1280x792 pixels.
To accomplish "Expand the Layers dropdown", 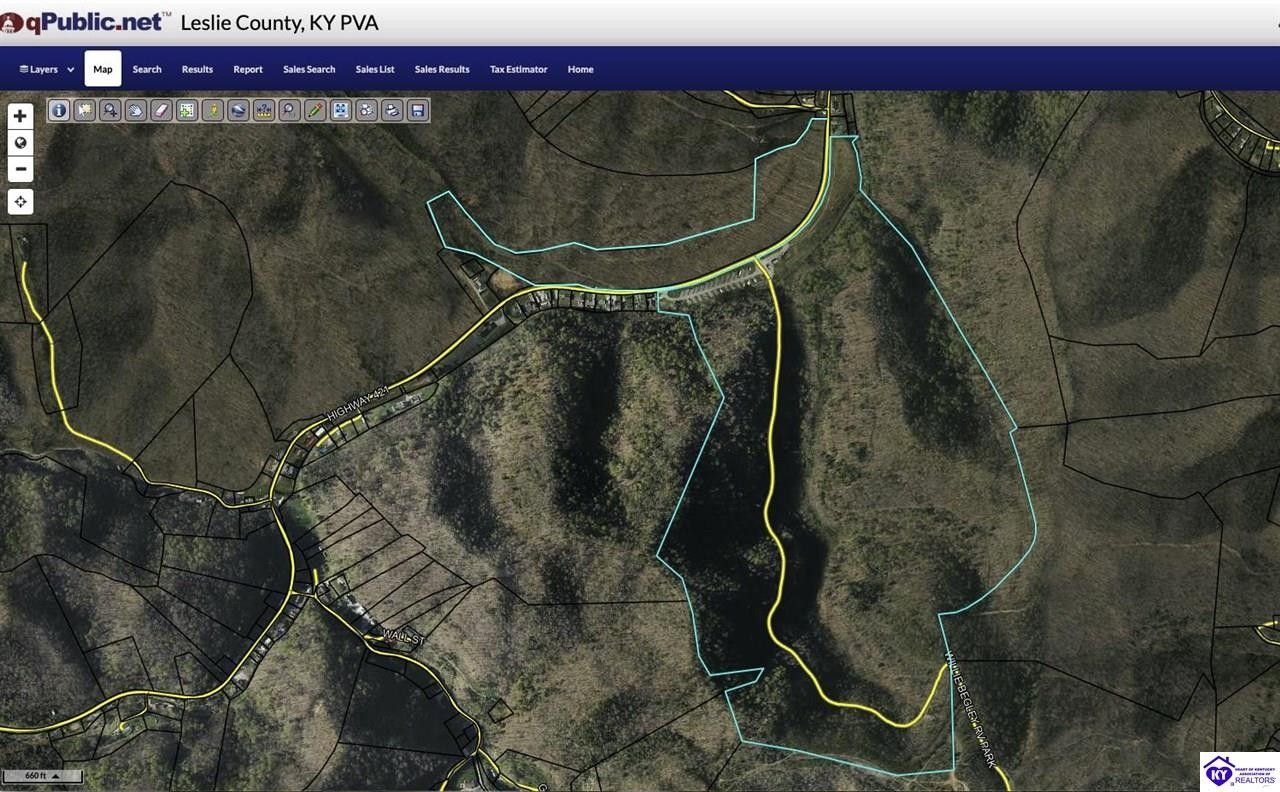I will [44, 69].
